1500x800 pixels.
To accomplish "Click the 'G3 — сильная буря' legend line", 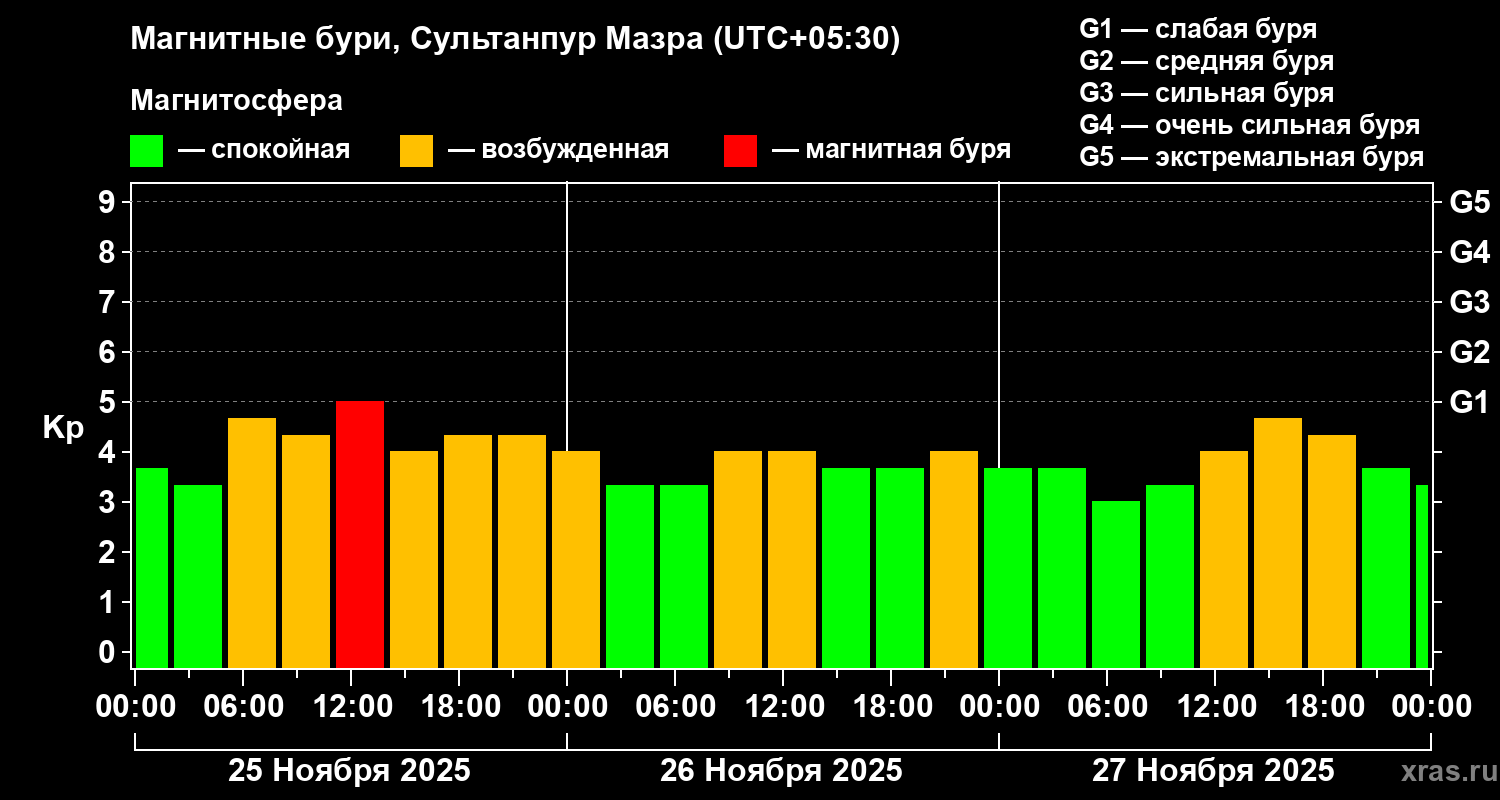I will point(1207,93).
